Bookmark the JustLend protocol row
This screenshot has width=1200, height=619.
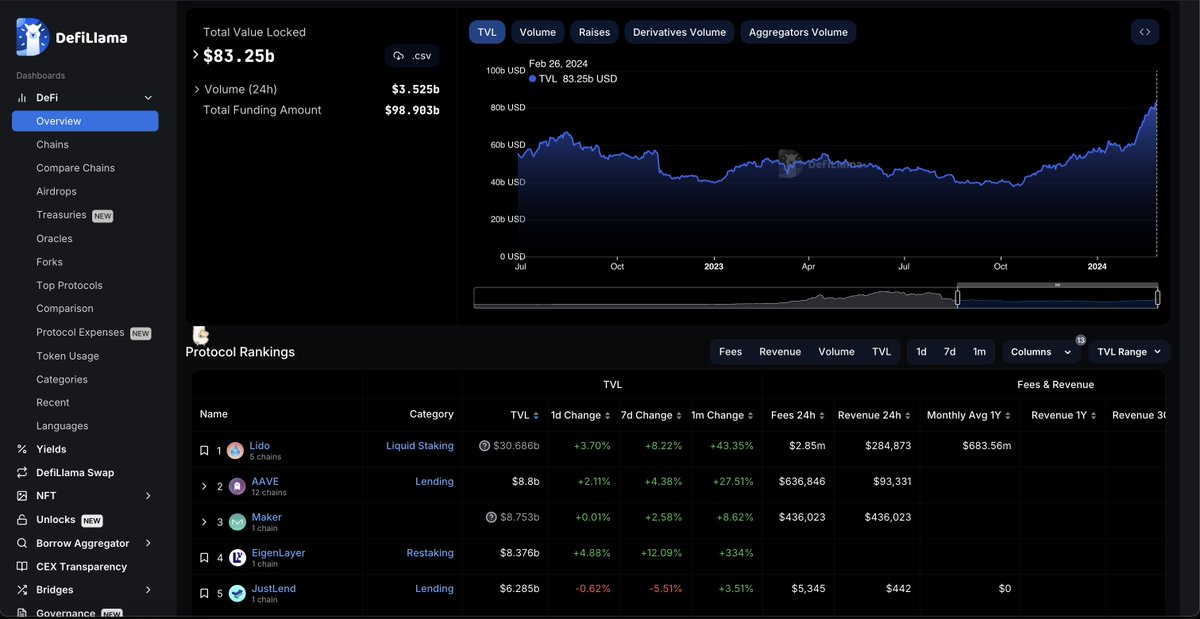(x=204, y=594)
